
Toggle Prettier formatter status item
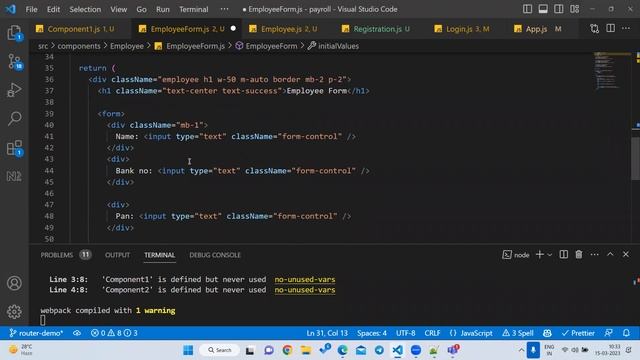pos(578,333)
